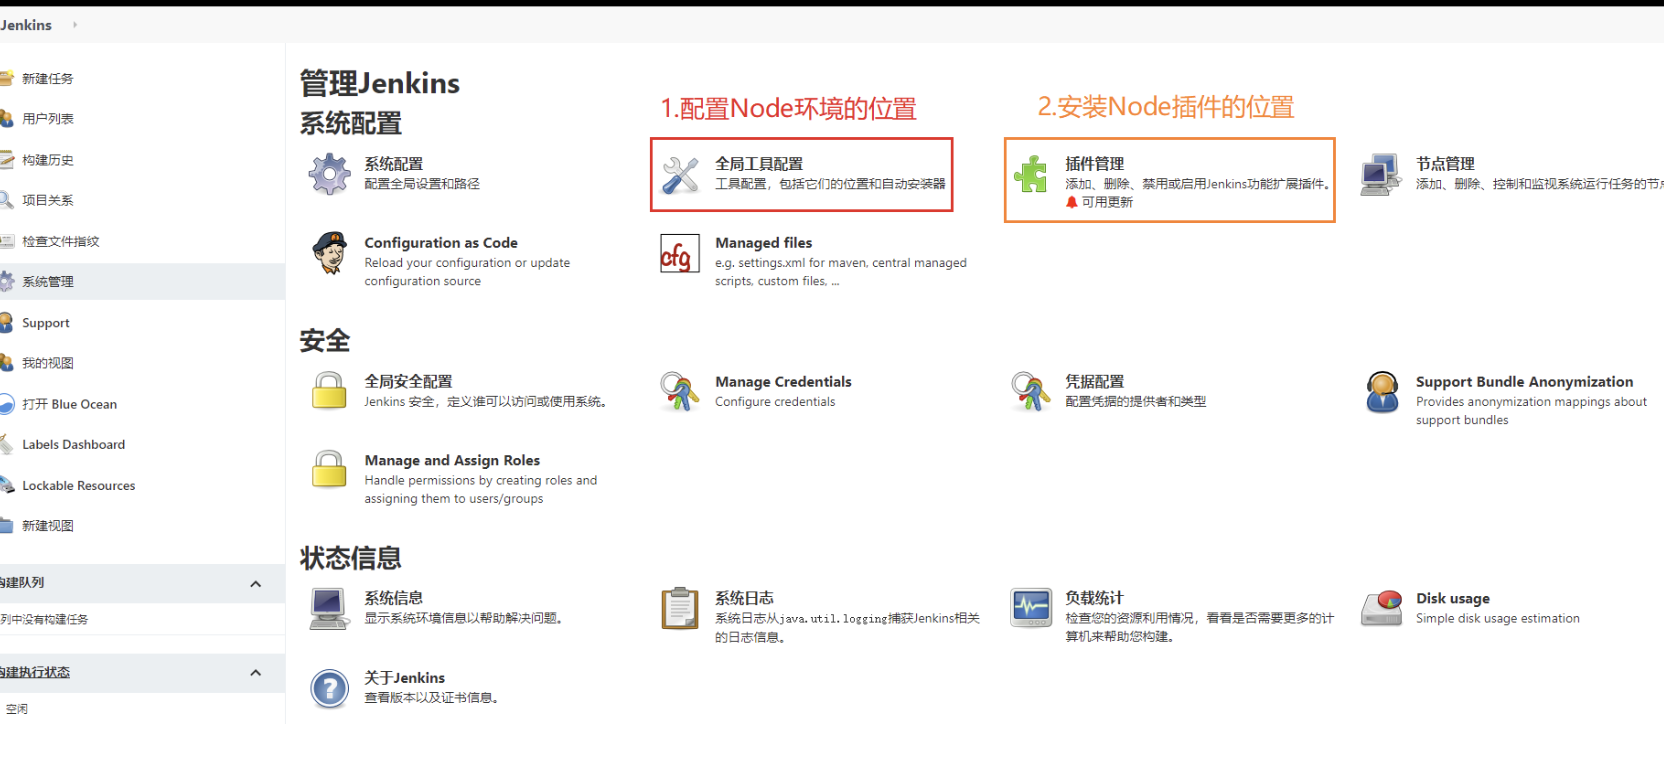Image resolution: width=1664 pixels, height=760 pixels.
Task: Click the Support Bundle Anonymization icon
Action: (1382, 392)
